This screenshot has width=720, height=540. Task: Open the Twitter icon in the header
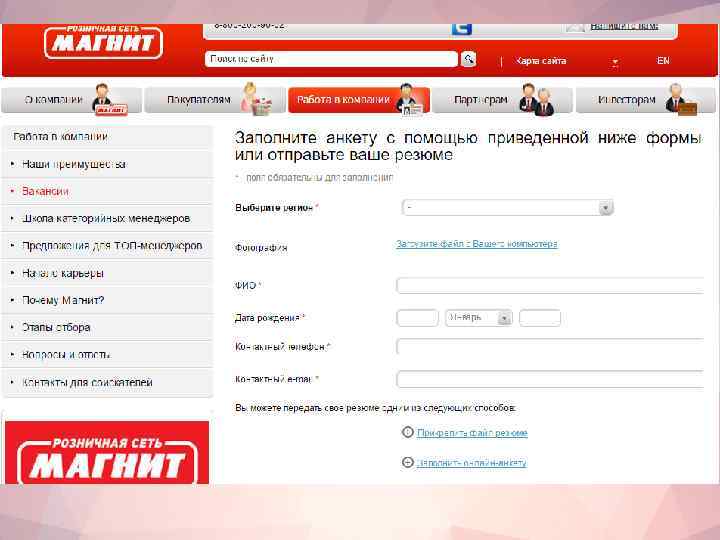coord(461,29)
